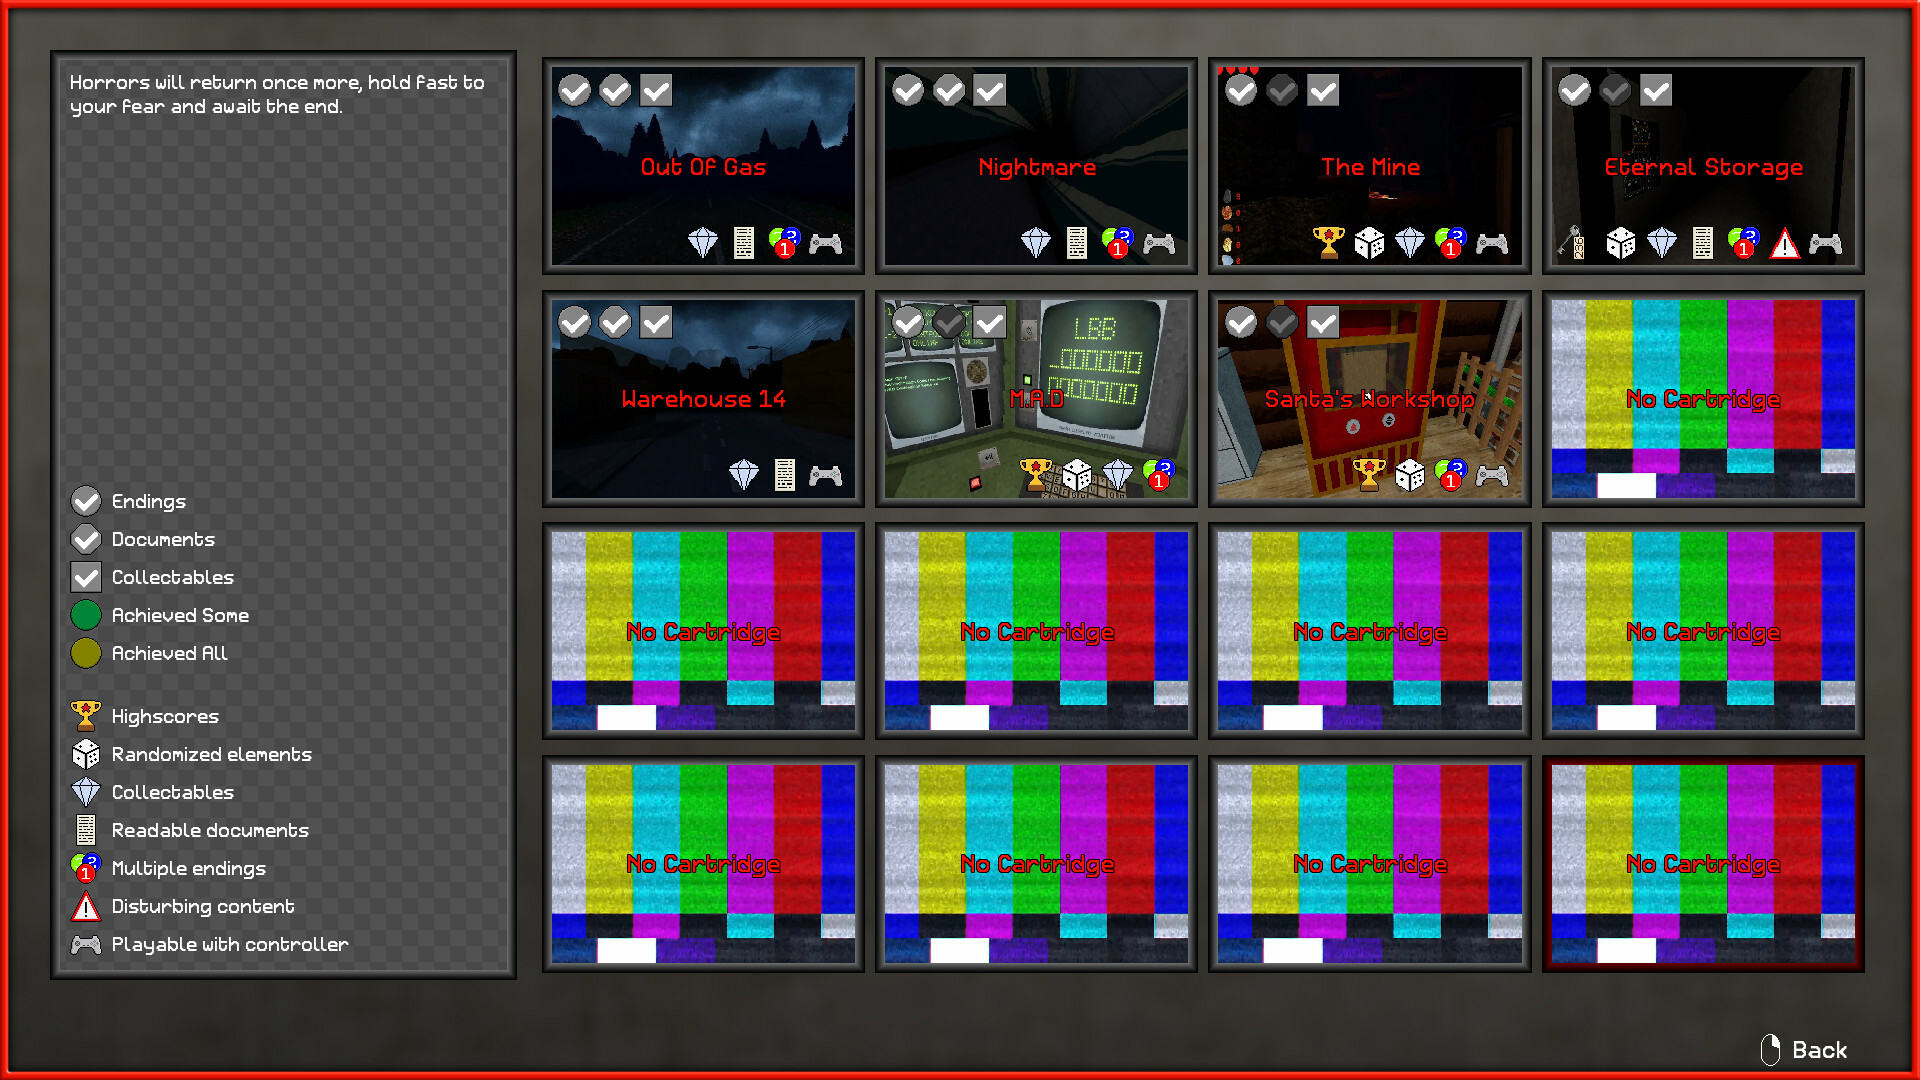Viewport: 1920px width, 1080px height.
Task: Select the highlighted No Cartridge slot with red border
Action: coord(1702,864)
